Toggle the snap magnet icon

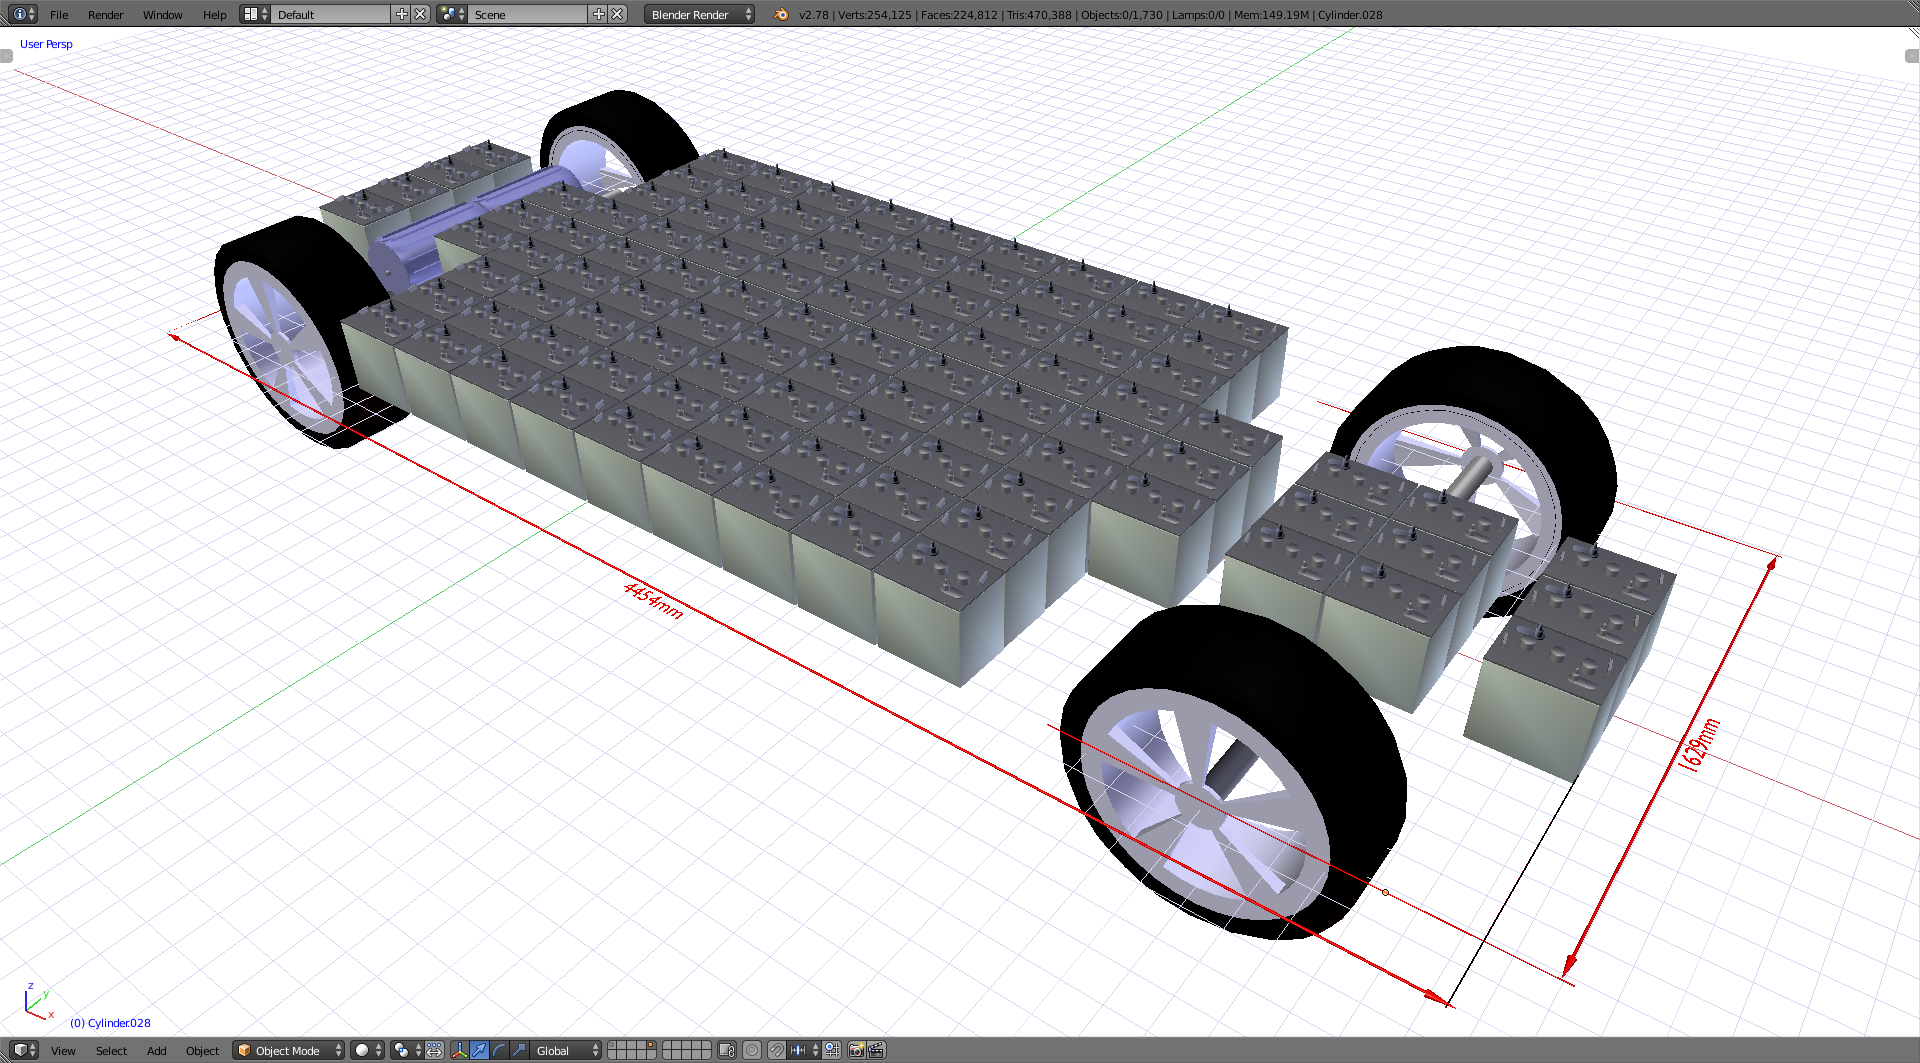pyautogui.click(x=776, y=1051)
